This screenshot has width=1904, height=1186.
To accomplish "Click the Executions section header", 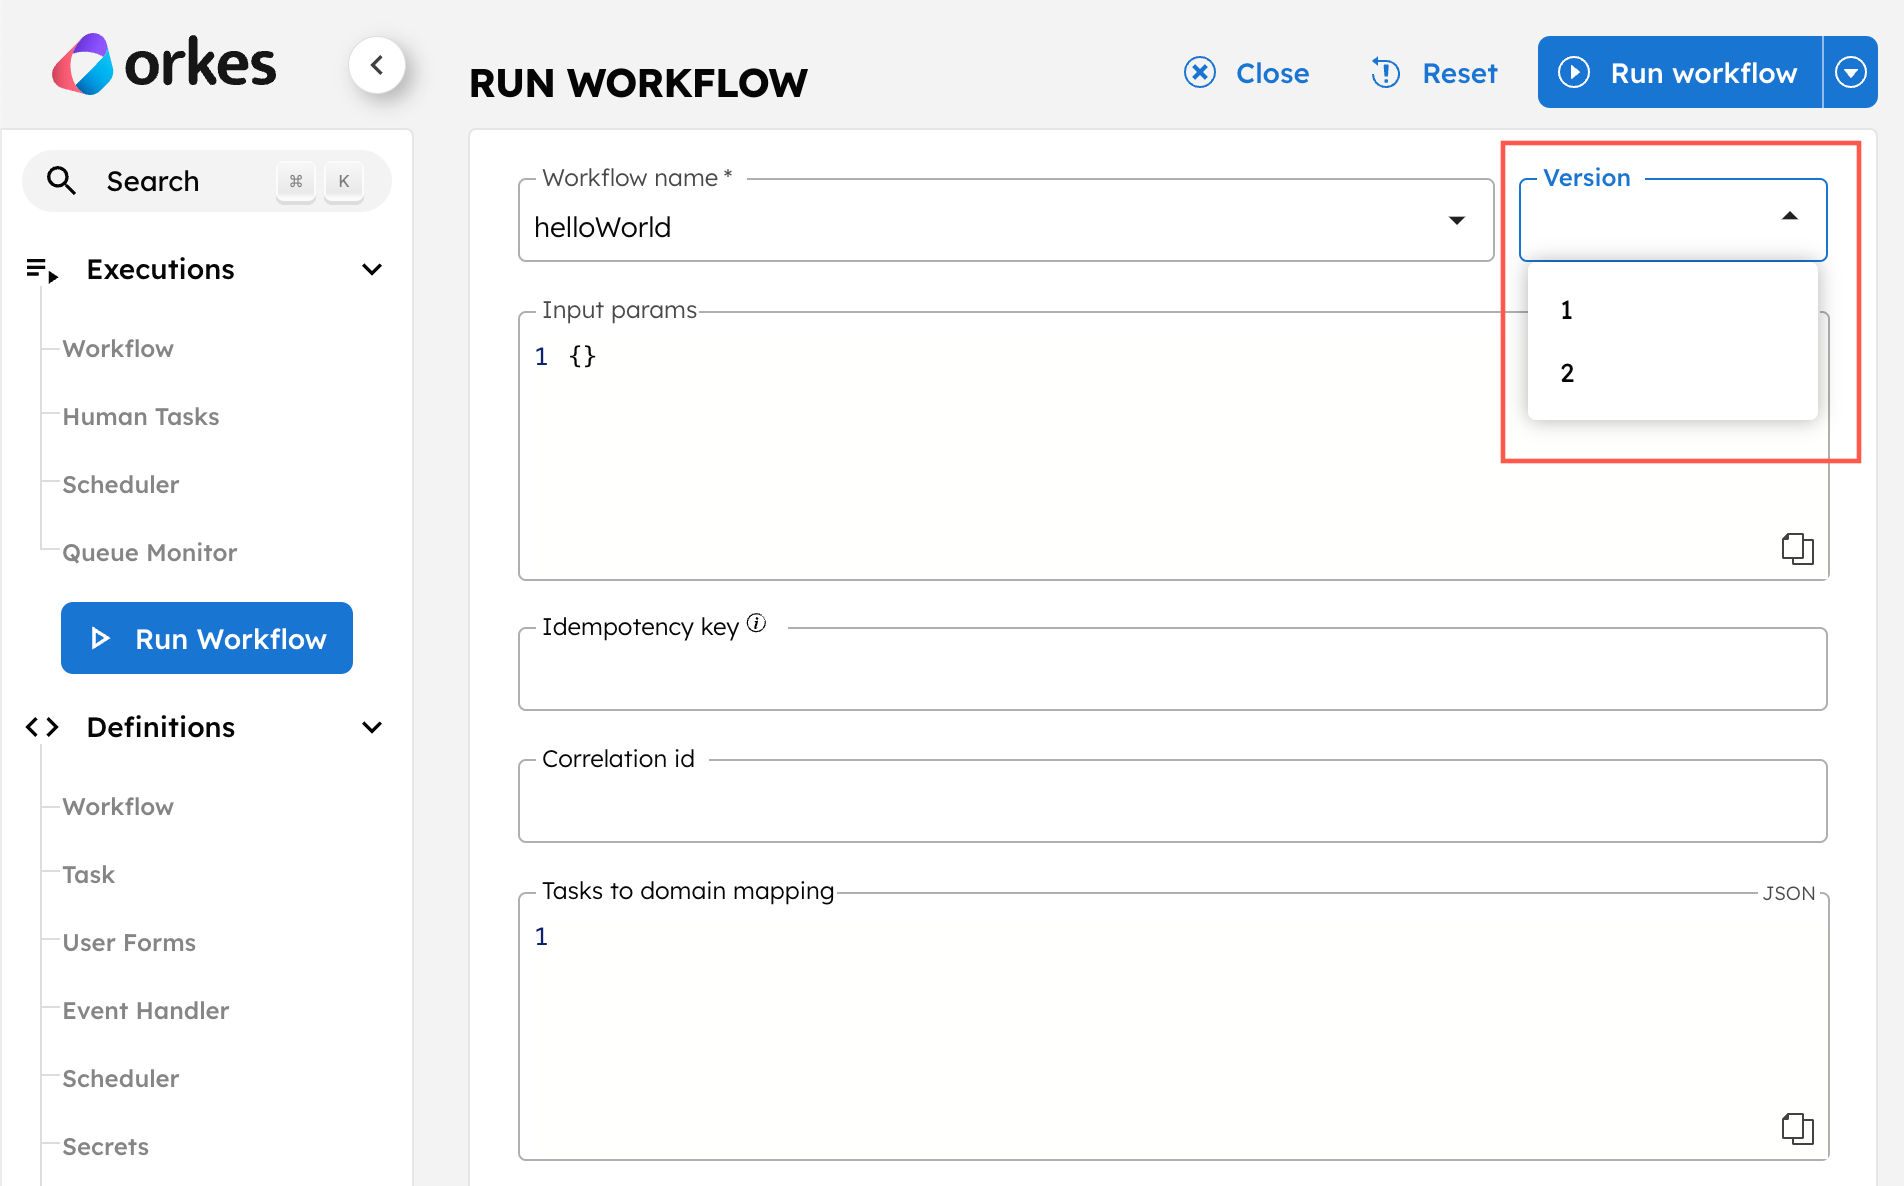I will click(x=207, y=270).
